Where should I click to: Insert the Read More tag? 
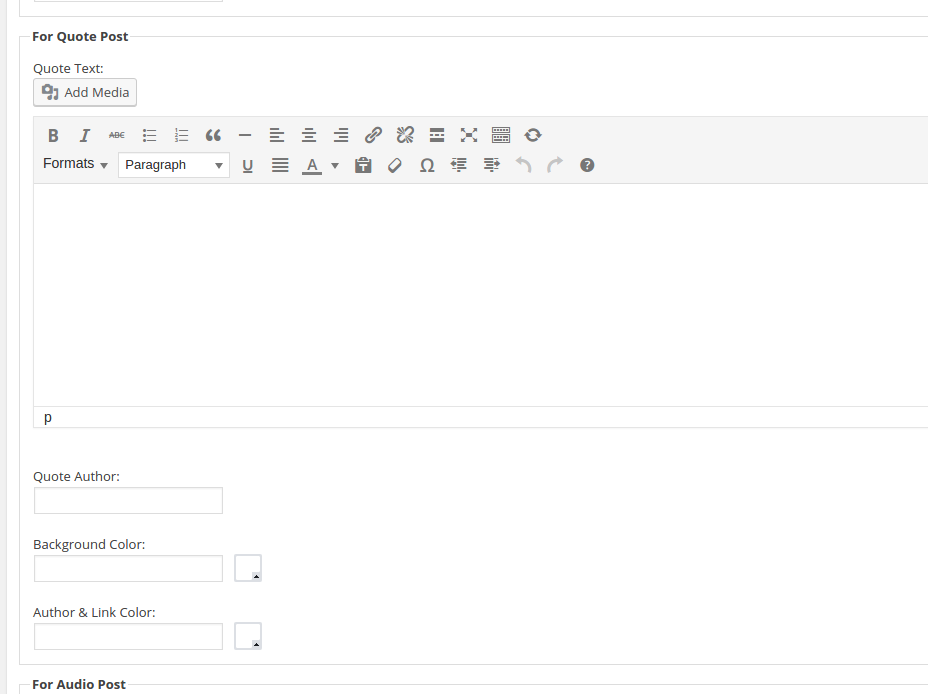tap(437, 136)
